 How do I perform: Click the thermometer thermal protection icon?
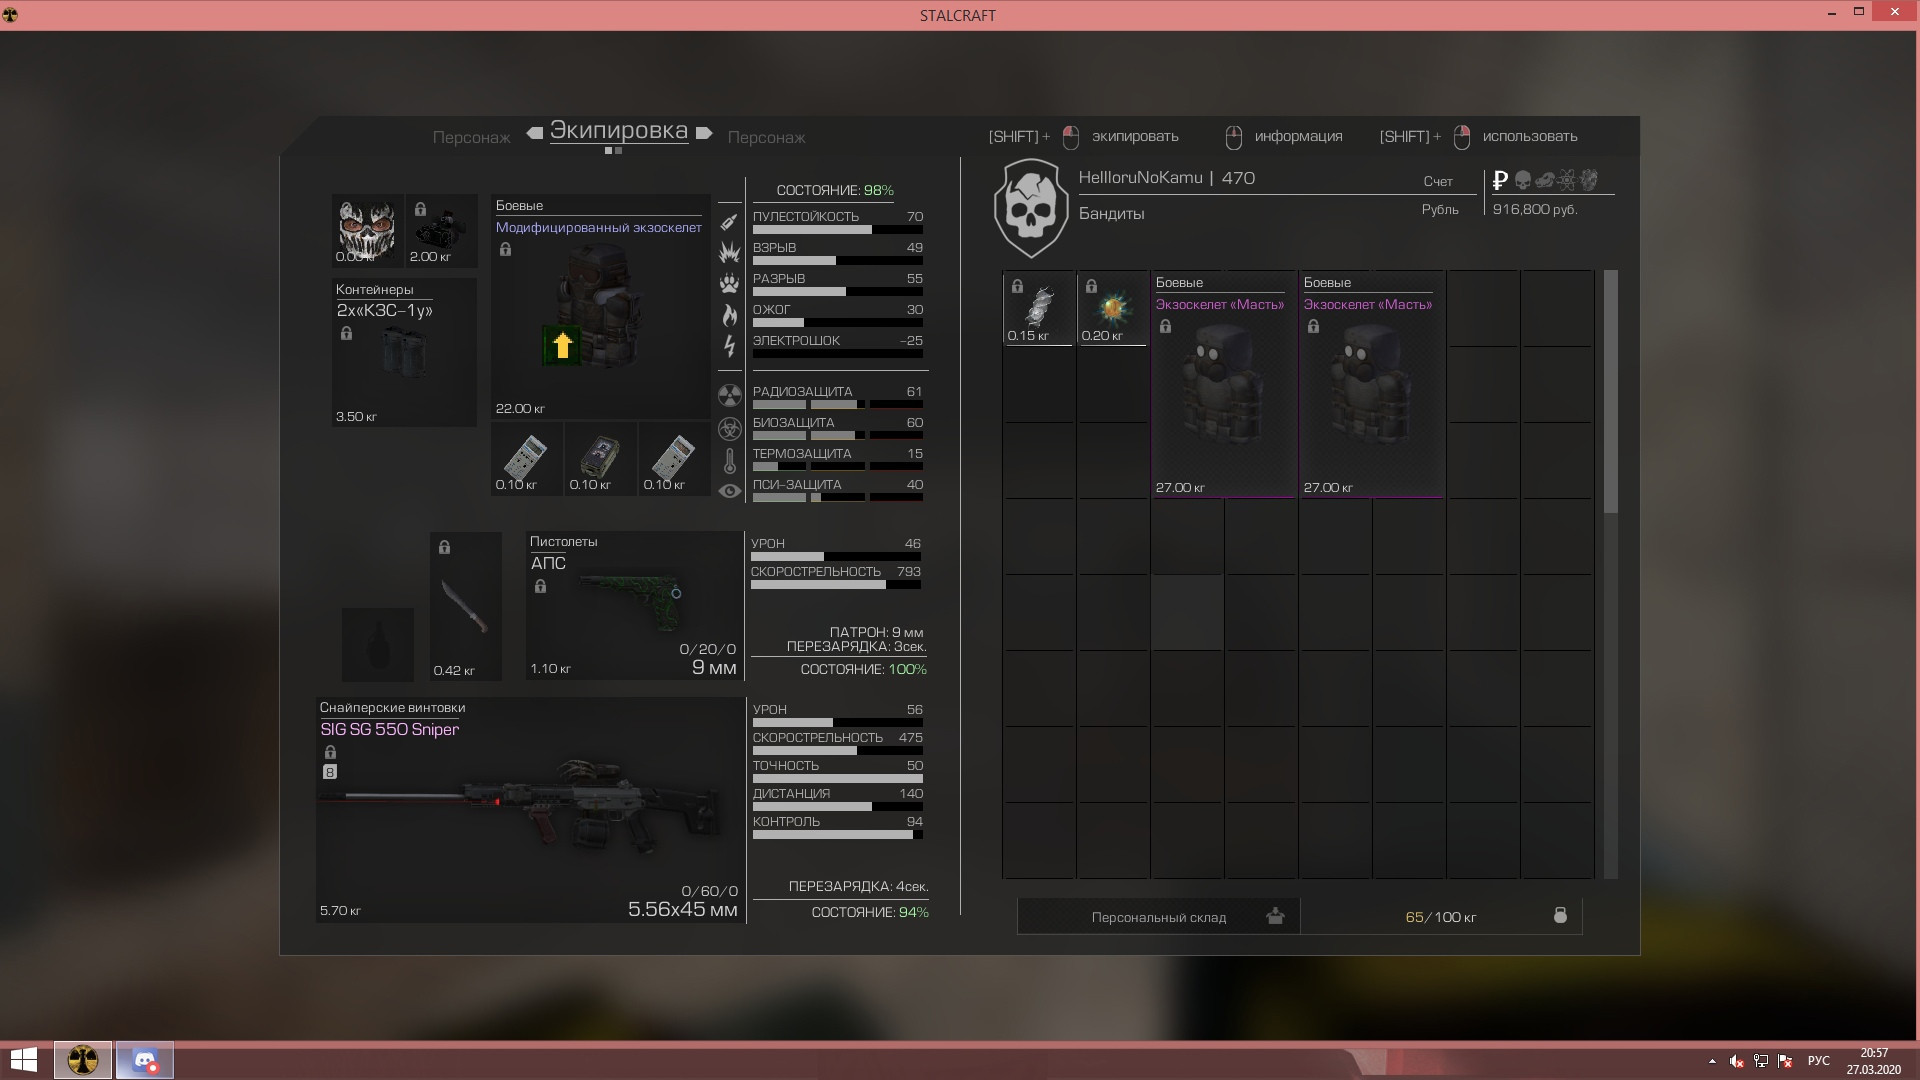tap(730, 461)
